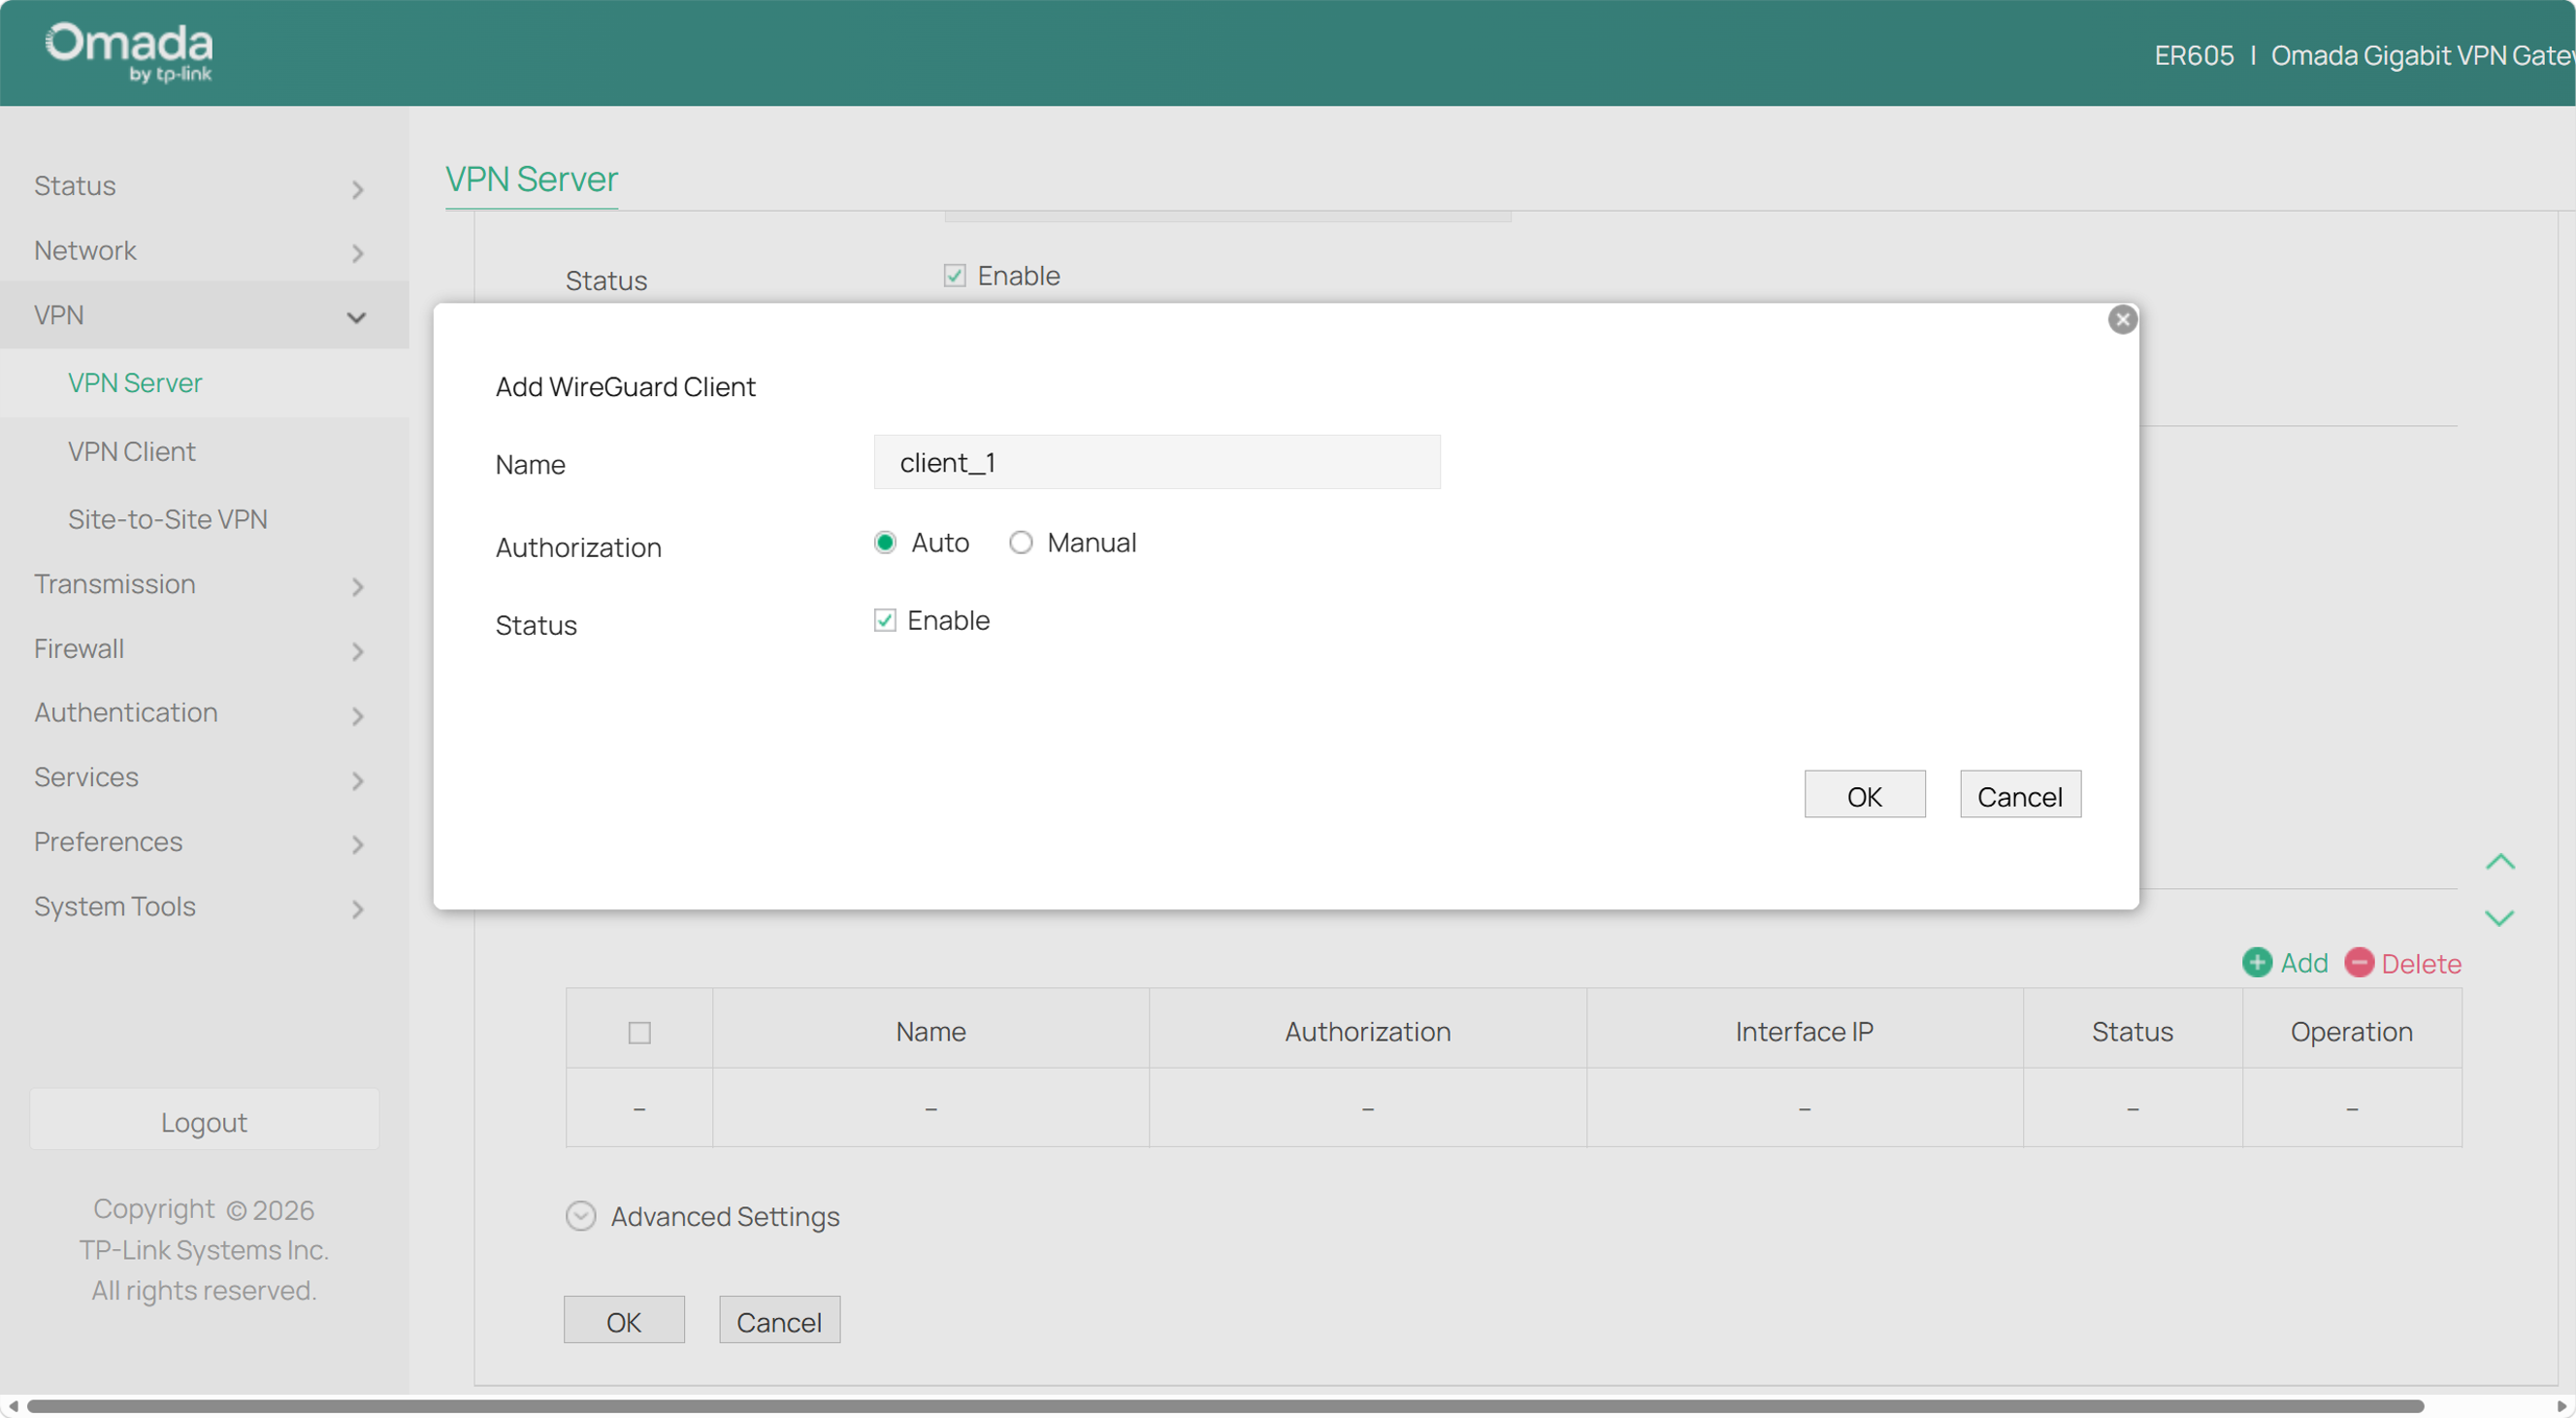Click the Logout button

pos(204,1120)
